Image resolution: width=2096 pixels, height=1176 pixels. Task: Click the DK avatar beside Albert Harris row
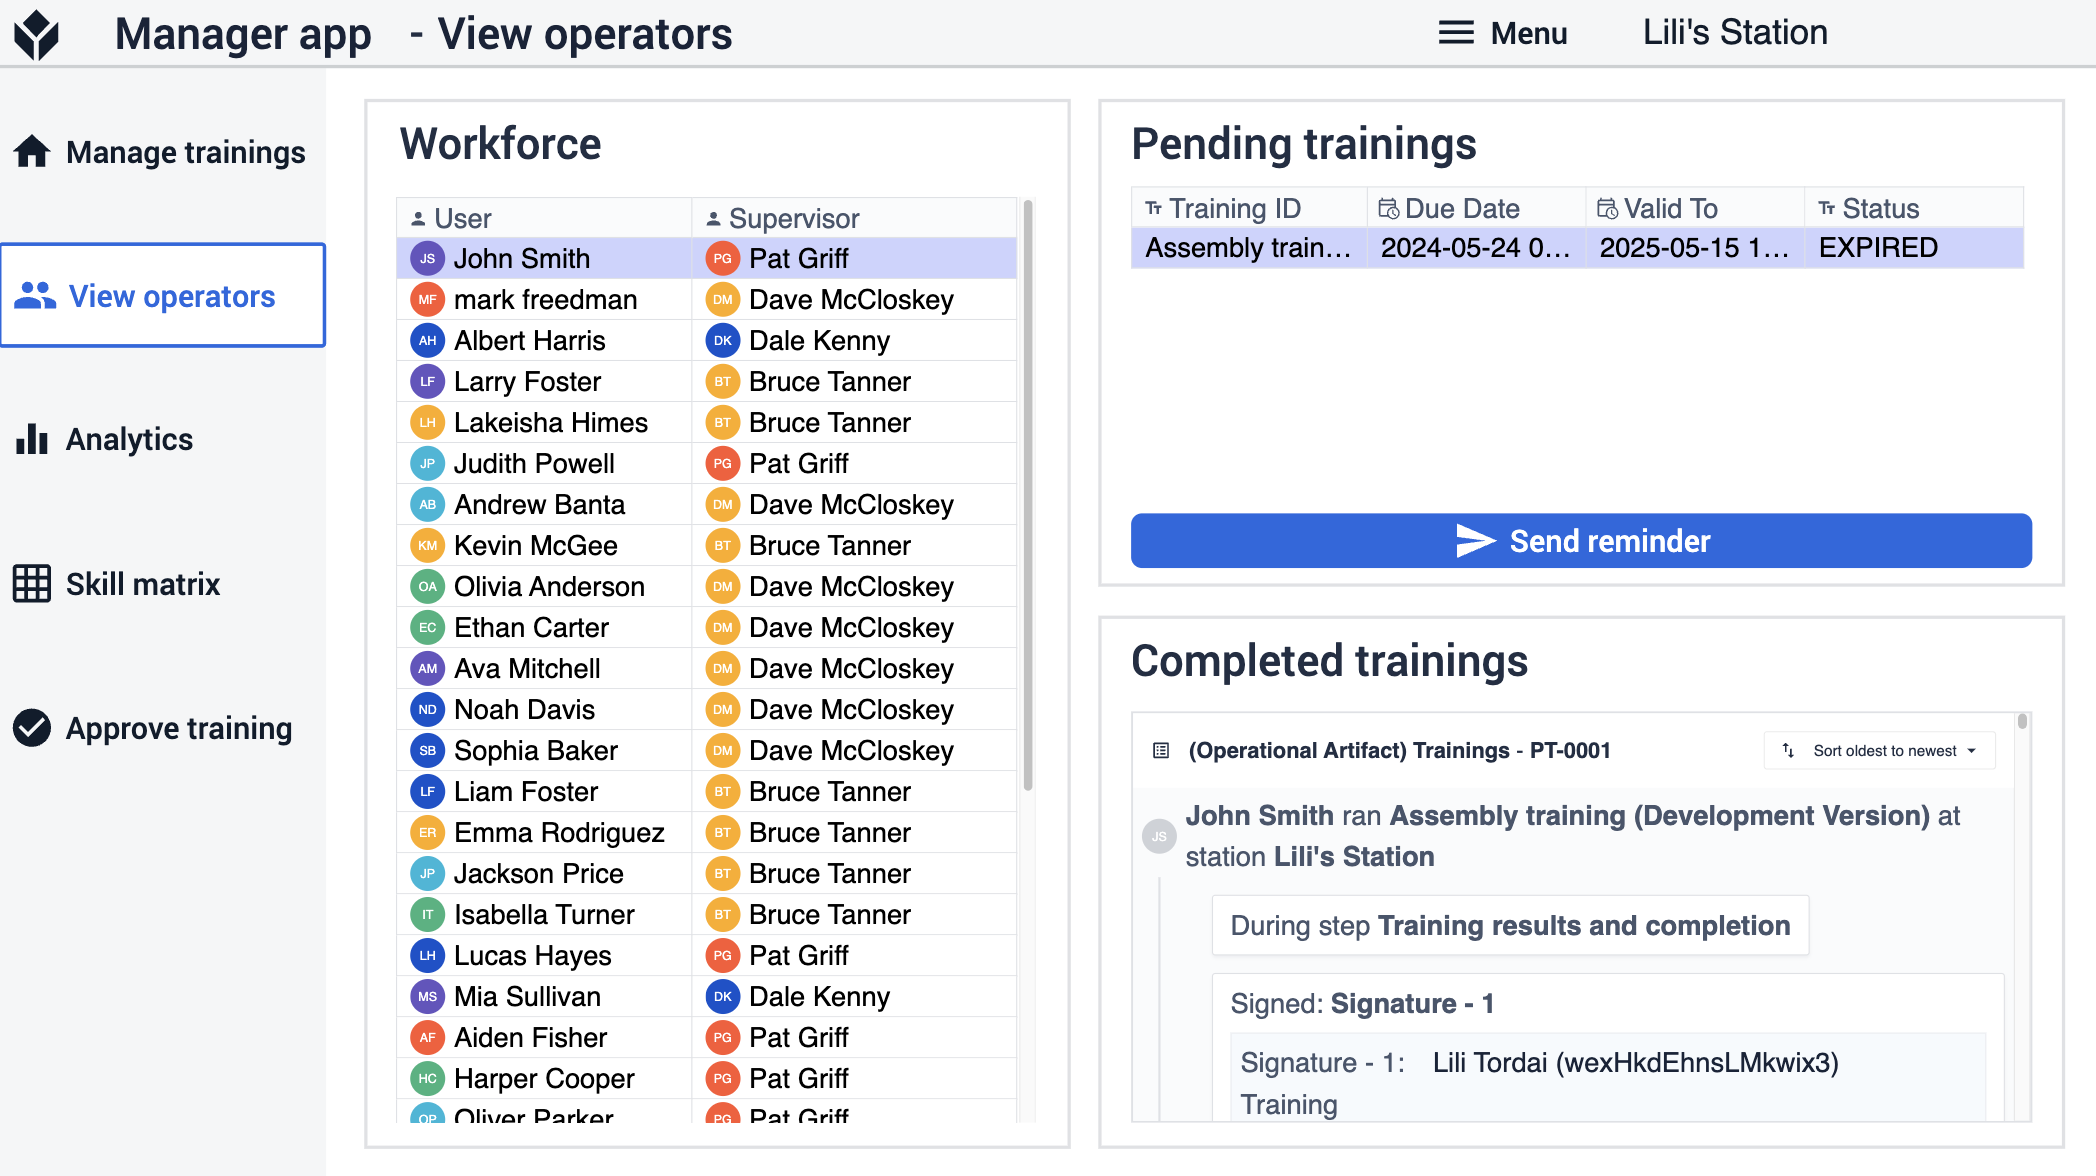[722, 340]
